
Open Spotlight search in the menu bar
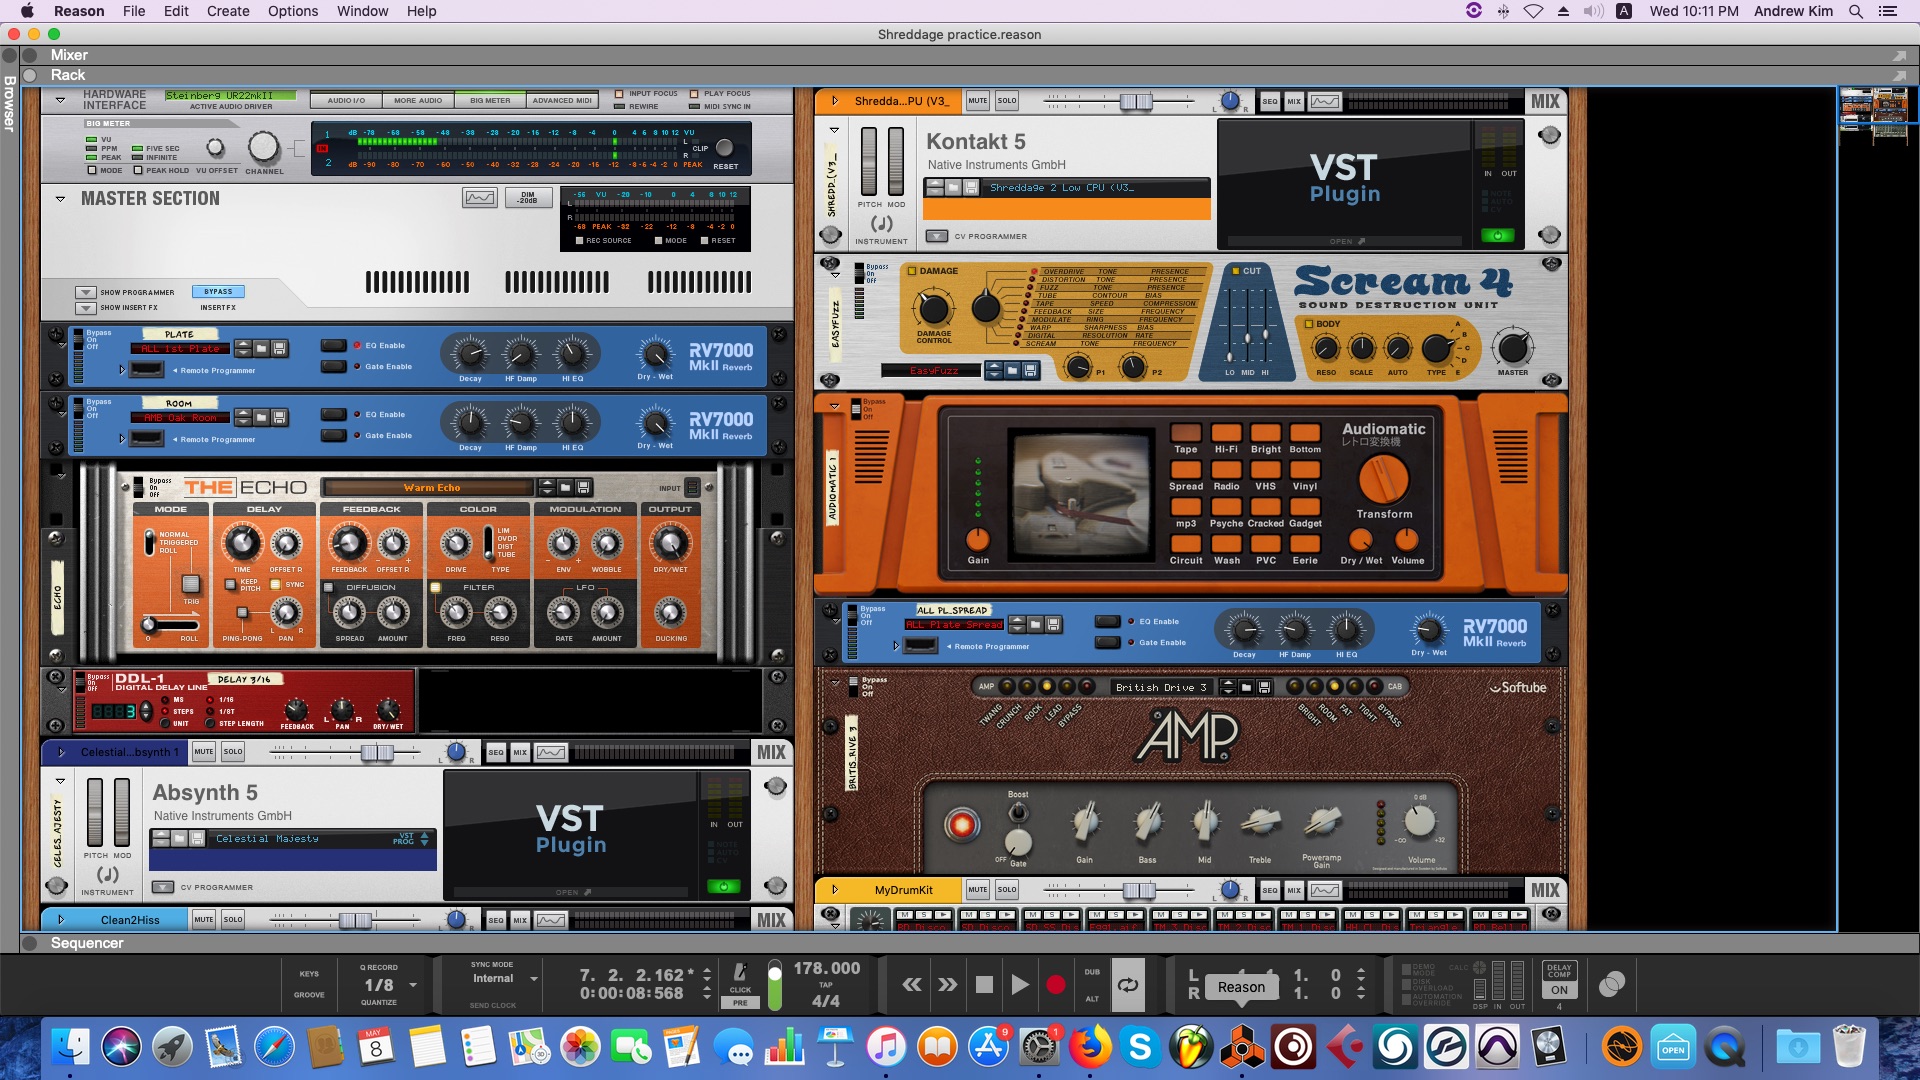point(1855,11)
